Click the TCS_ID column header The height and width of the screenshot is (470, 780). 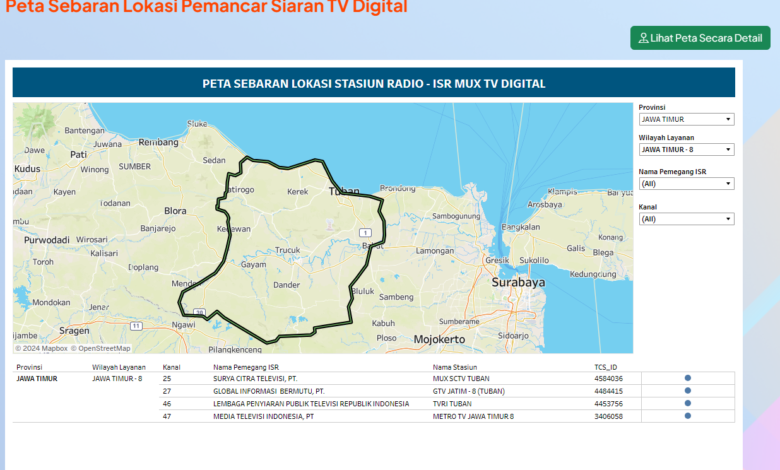605,367
